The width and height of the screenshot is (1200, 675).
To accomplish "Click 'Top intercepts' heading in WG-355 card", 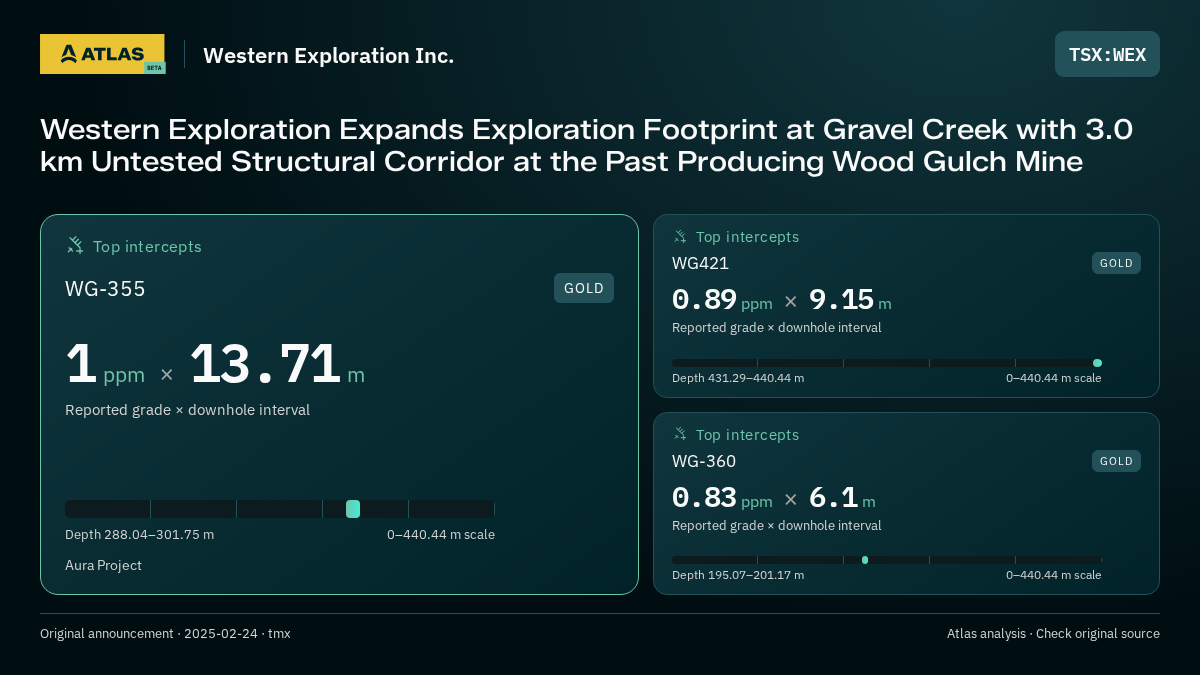I will [x=147, y=246].
